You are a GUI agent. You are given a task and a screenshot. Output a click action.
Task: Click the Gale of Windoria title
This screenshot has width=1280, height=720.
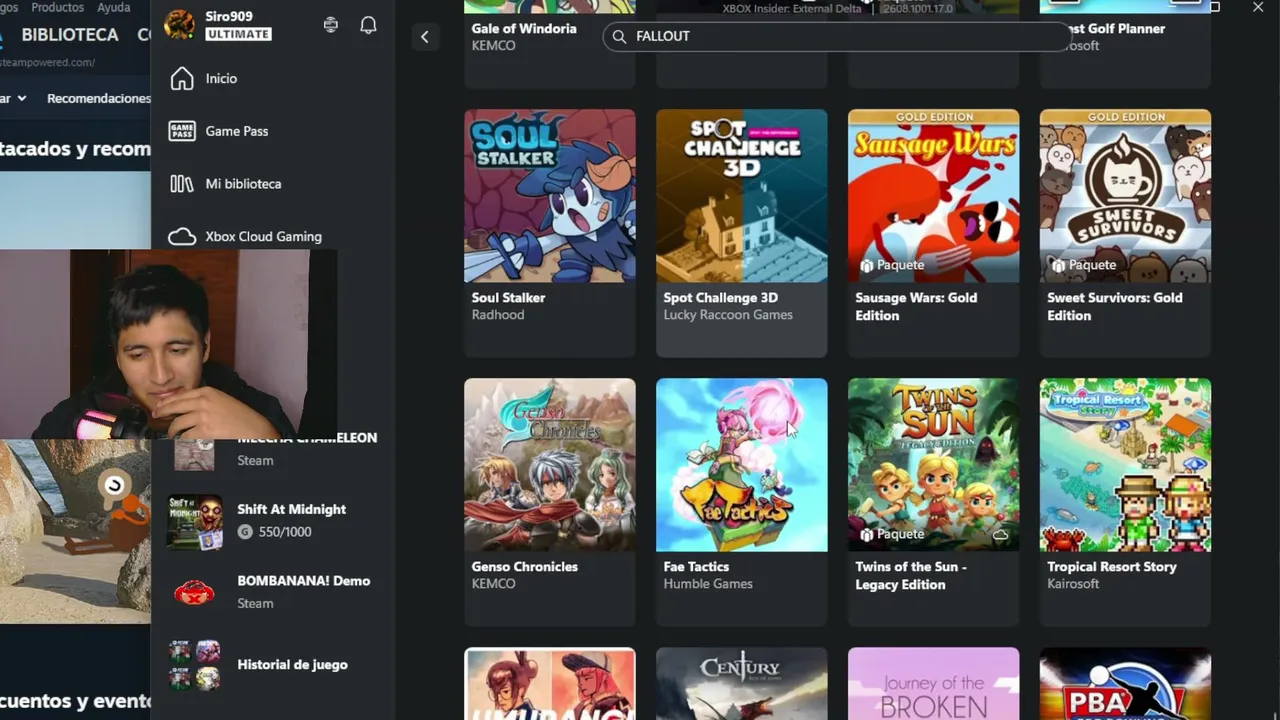click(x=524, y=29)
